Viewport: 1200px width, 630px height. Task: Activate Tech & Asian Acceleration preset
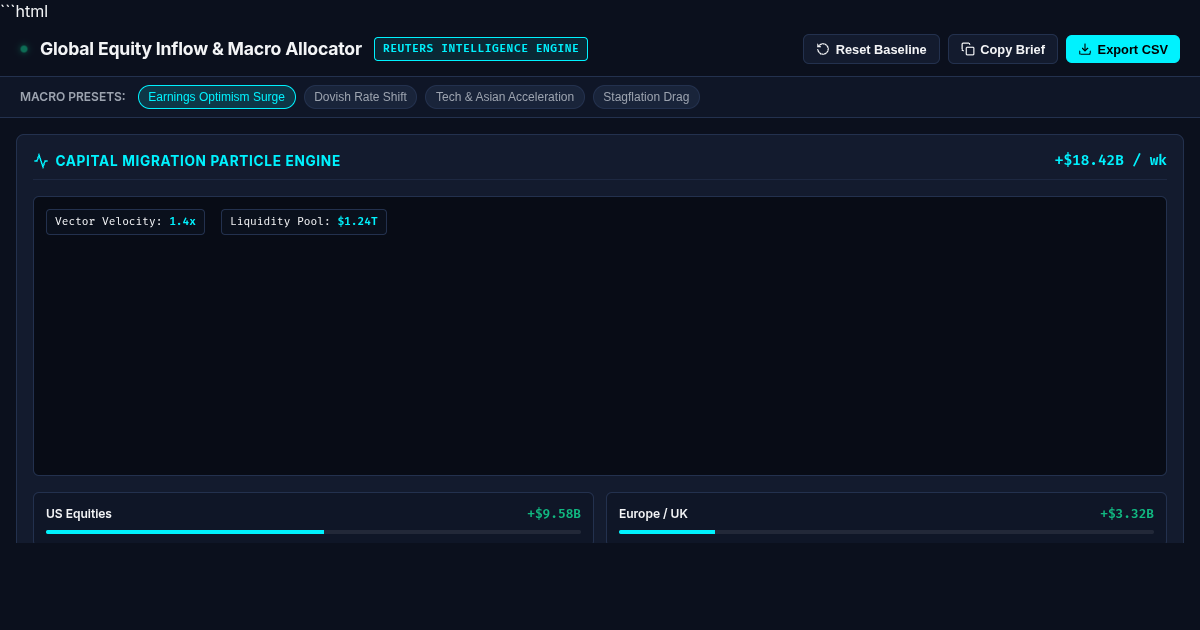coord(505,97)
